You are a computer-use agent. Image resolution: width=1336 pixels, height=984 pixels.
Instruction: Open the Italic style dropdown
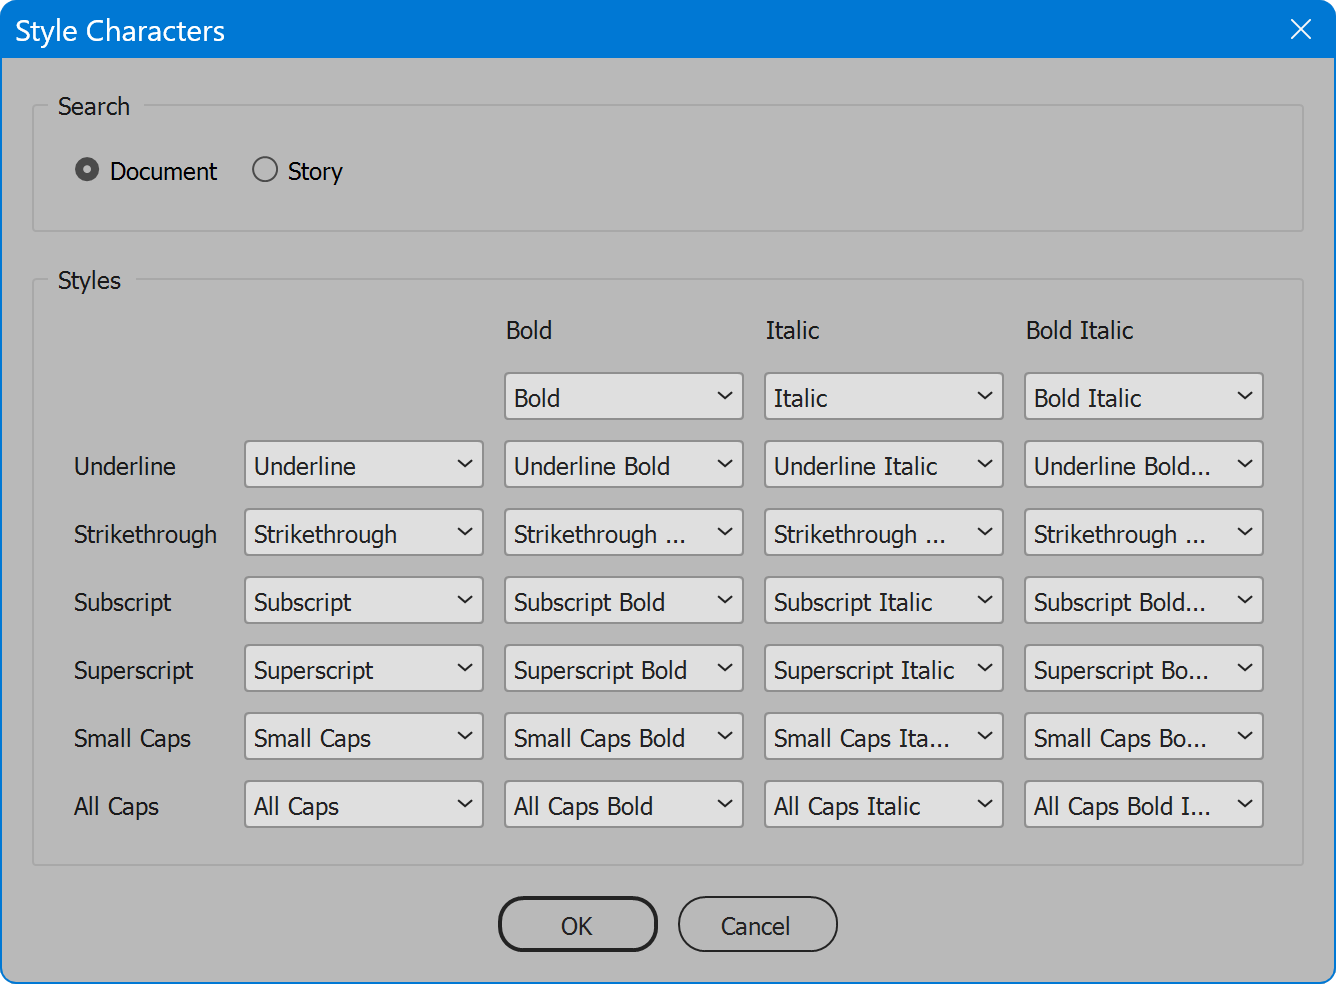click(883, 397)
